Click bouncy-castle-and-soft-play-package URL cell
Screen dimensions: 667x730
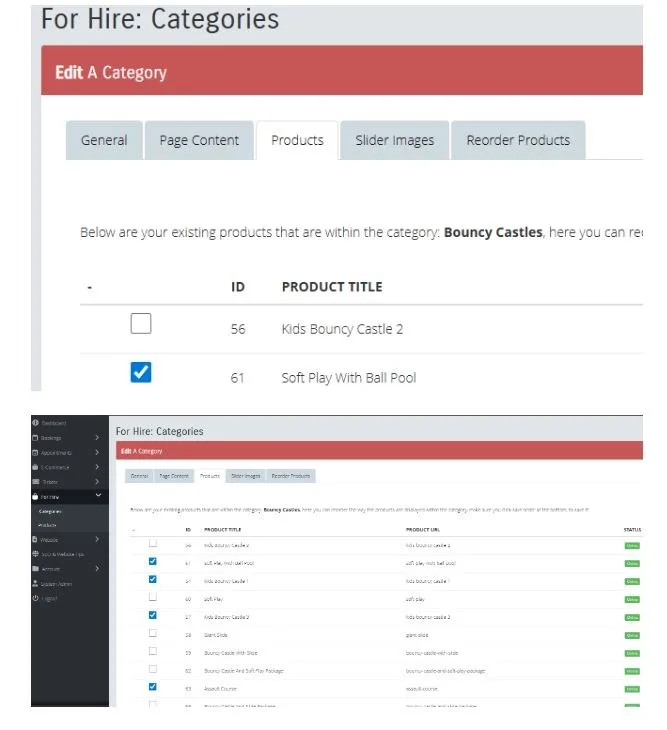[445, 671]
